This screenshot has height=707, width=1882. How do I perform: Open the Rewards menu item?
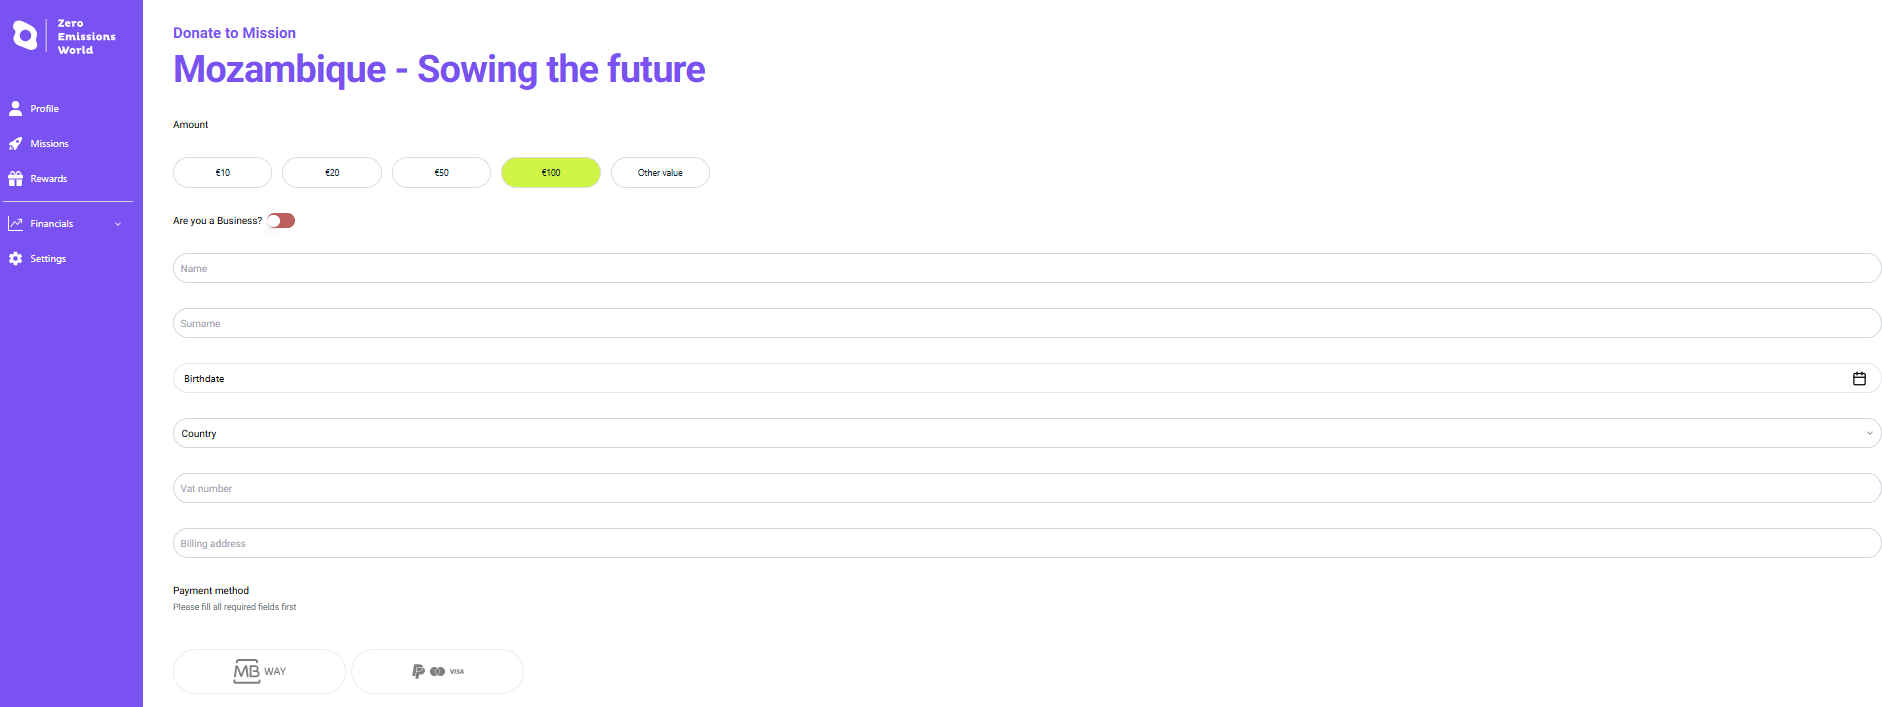click(48, 179)
